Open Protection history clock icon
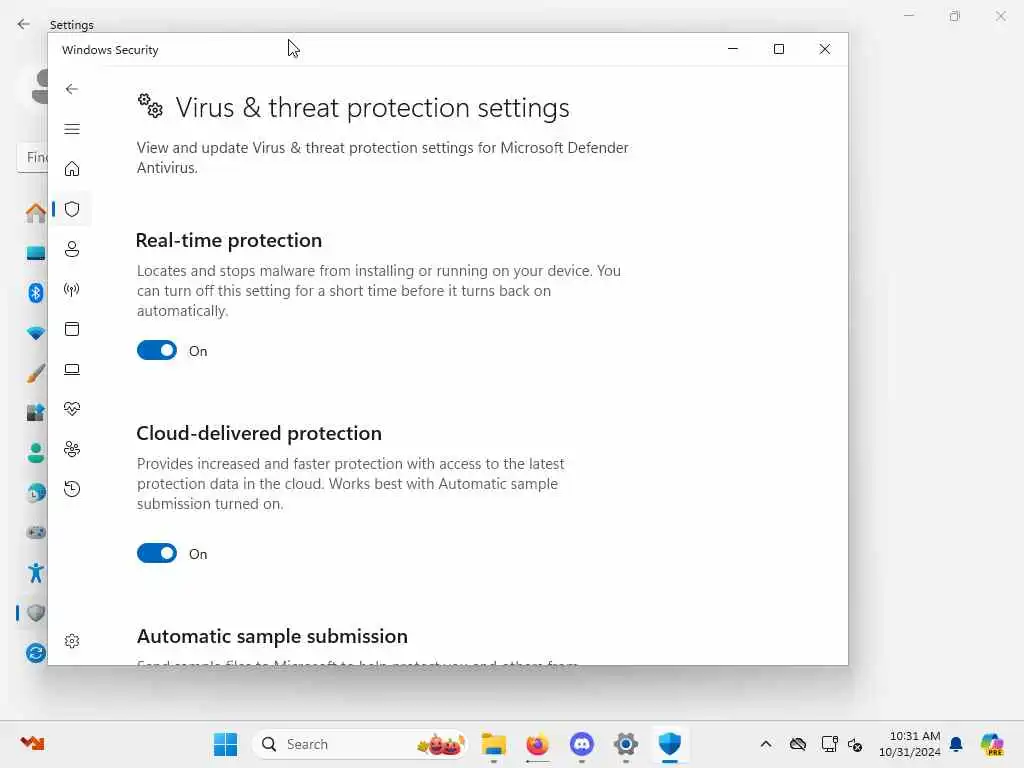The height and width of the screenshot is (768, 1024). click(x=72, y=489)
